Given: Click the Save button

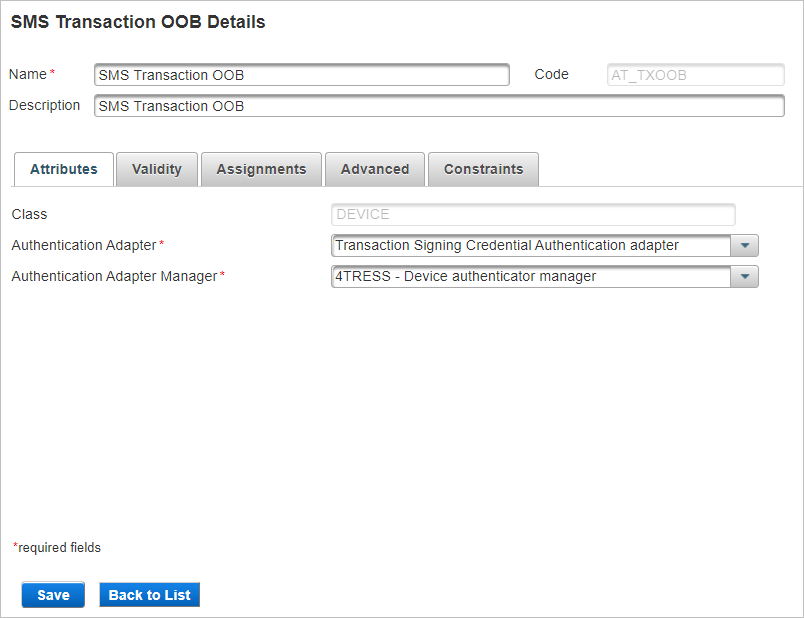Looking at the screenshot, I should 52,594.
